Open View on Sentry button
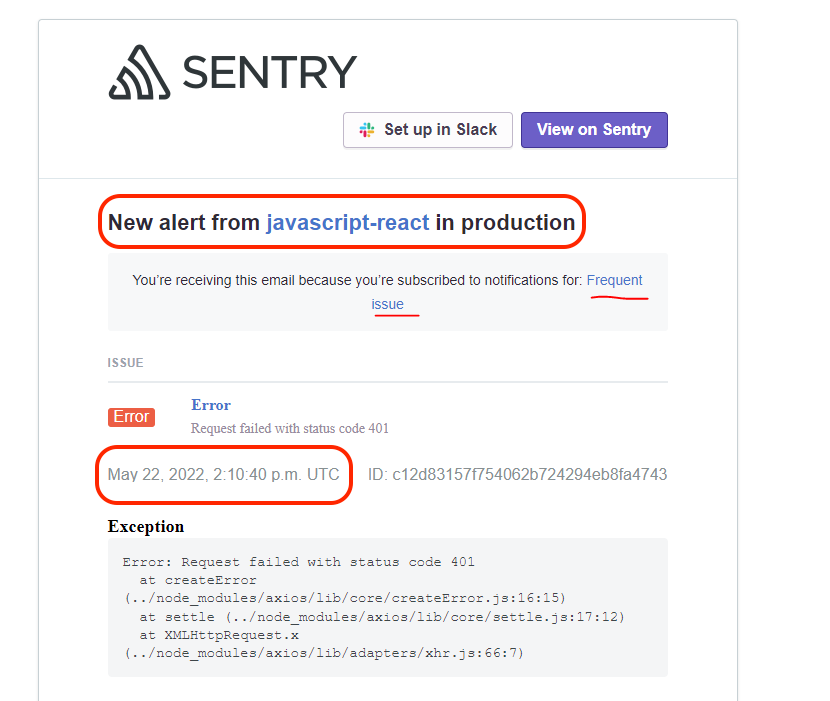Image resolution: width=830 pixels, height=701 pixels. 594,130
